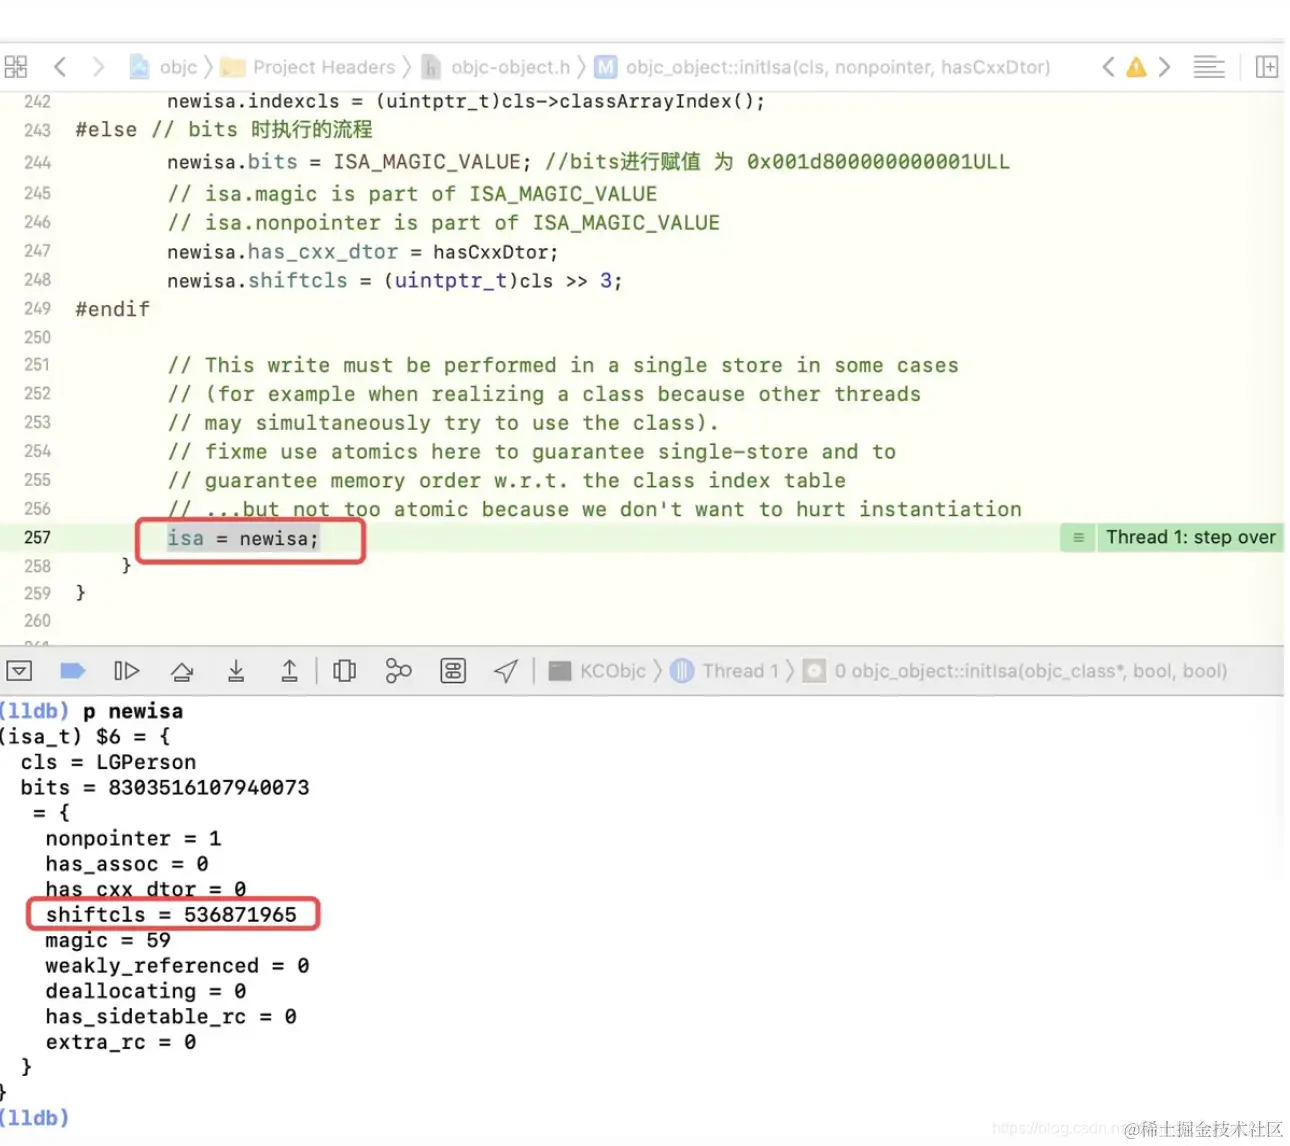
Task: Click ISA_MAGIC_VALUE in line 244
Action: tap(427, 162)
